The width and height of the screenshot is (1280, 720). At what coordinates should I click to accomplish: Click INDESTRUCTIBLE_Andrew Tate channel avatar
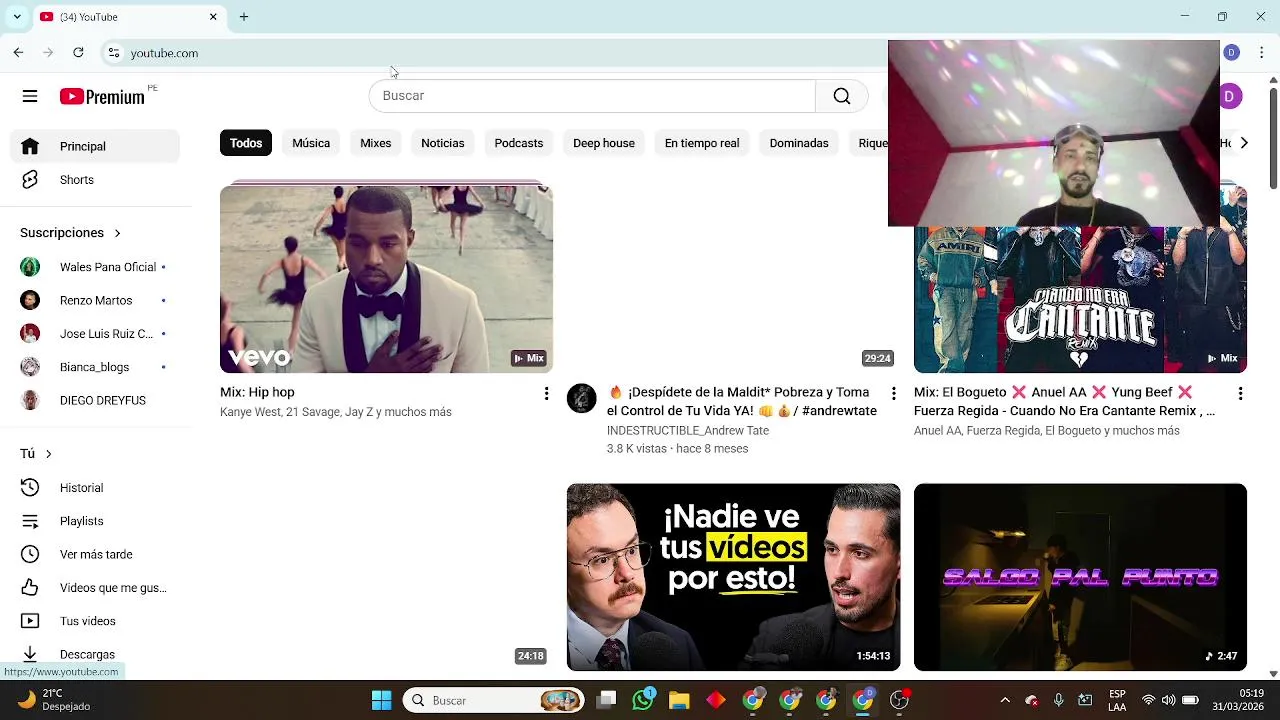582,398
